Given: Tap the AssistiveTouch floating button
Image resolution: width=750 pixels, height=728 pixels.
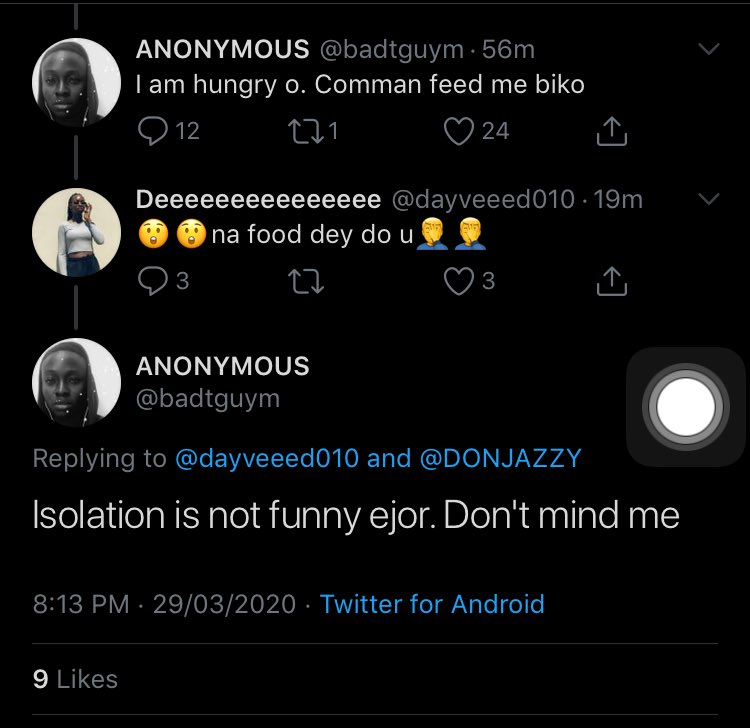Looking at the screenshot, I should pyautogui.click(x=686, y=406).
